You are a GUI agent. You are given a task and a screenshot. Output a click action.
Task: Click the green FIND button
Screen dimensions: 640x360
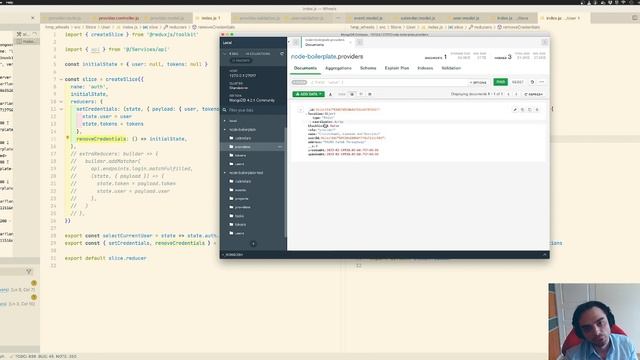[500, 82]
